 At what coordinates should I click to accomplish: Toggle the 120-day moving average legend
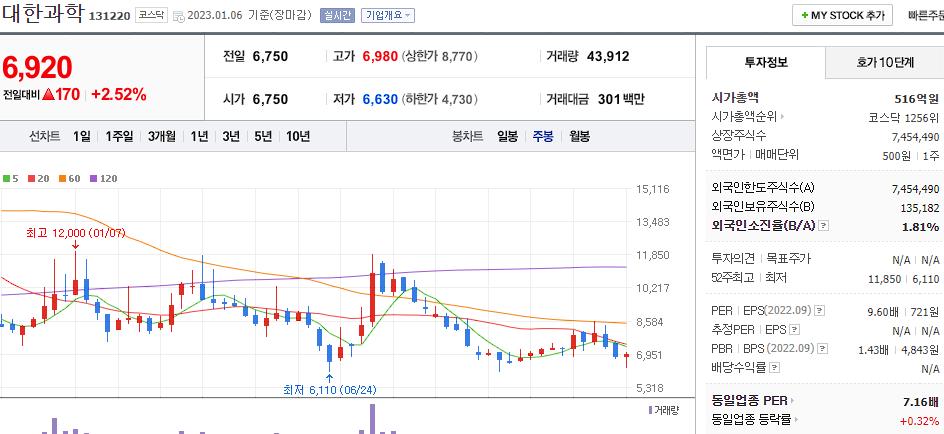click(104, 179)
